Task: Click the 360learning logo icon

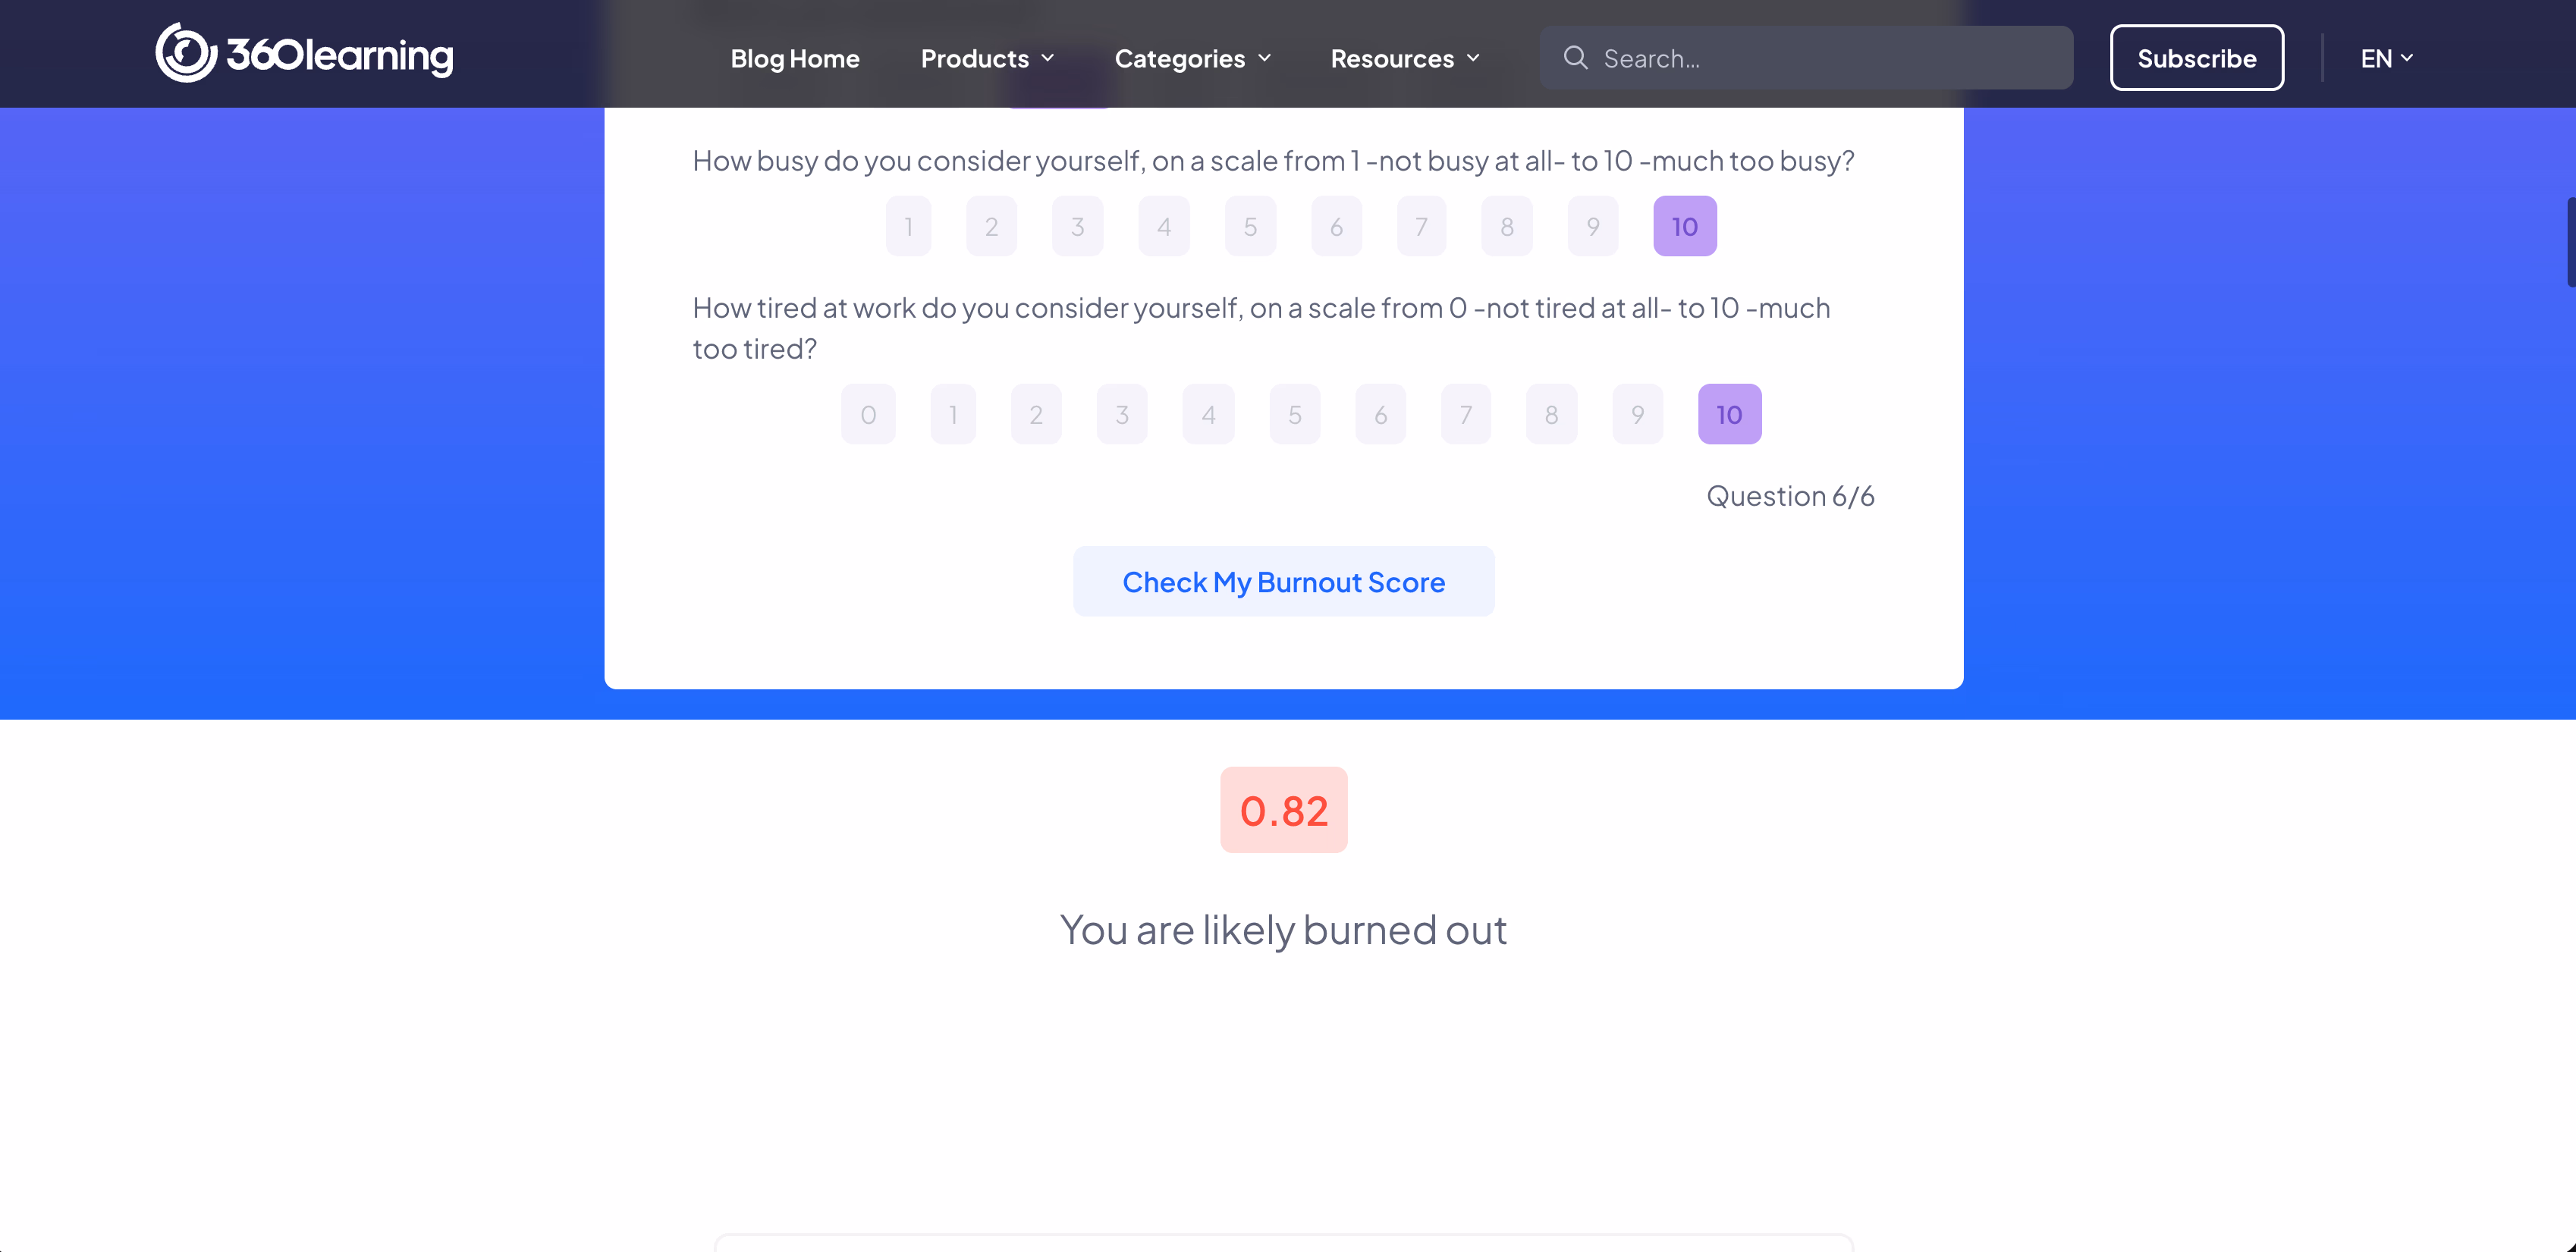Action: pyautogui.click(x=186, y=54)
